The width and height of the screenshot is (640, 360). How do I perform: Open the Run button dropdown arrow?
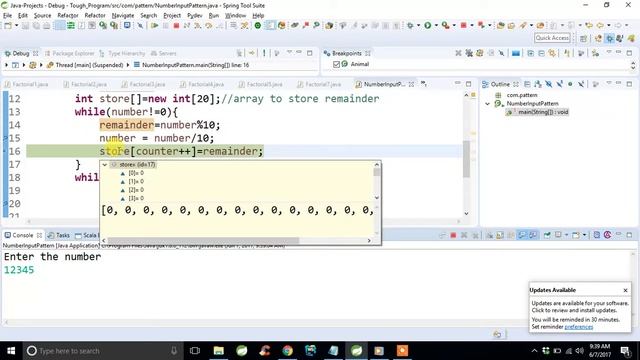pyautogui.click(x=436, y=26)
